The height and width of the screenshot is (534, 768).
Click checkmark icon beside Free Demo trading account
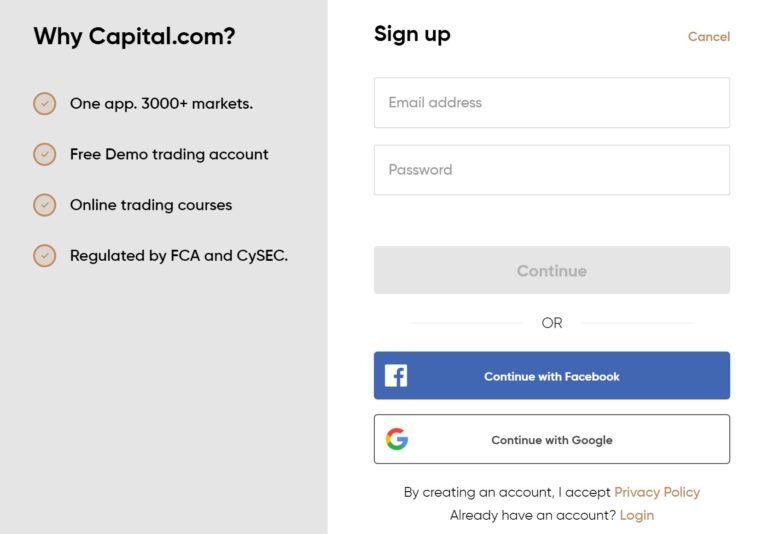45,154
